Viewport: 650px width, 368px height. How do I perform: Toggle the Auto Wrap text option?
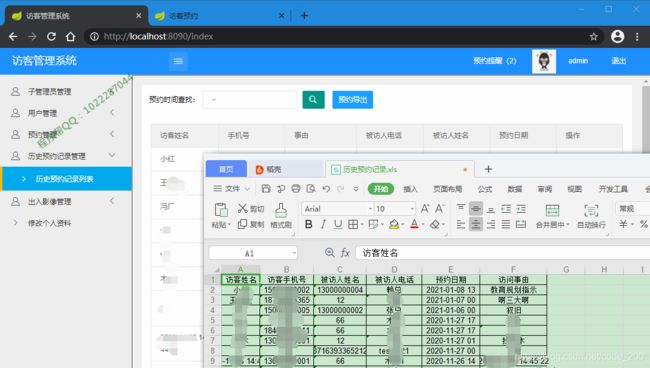pyautogui.click(x=591, y=216)
